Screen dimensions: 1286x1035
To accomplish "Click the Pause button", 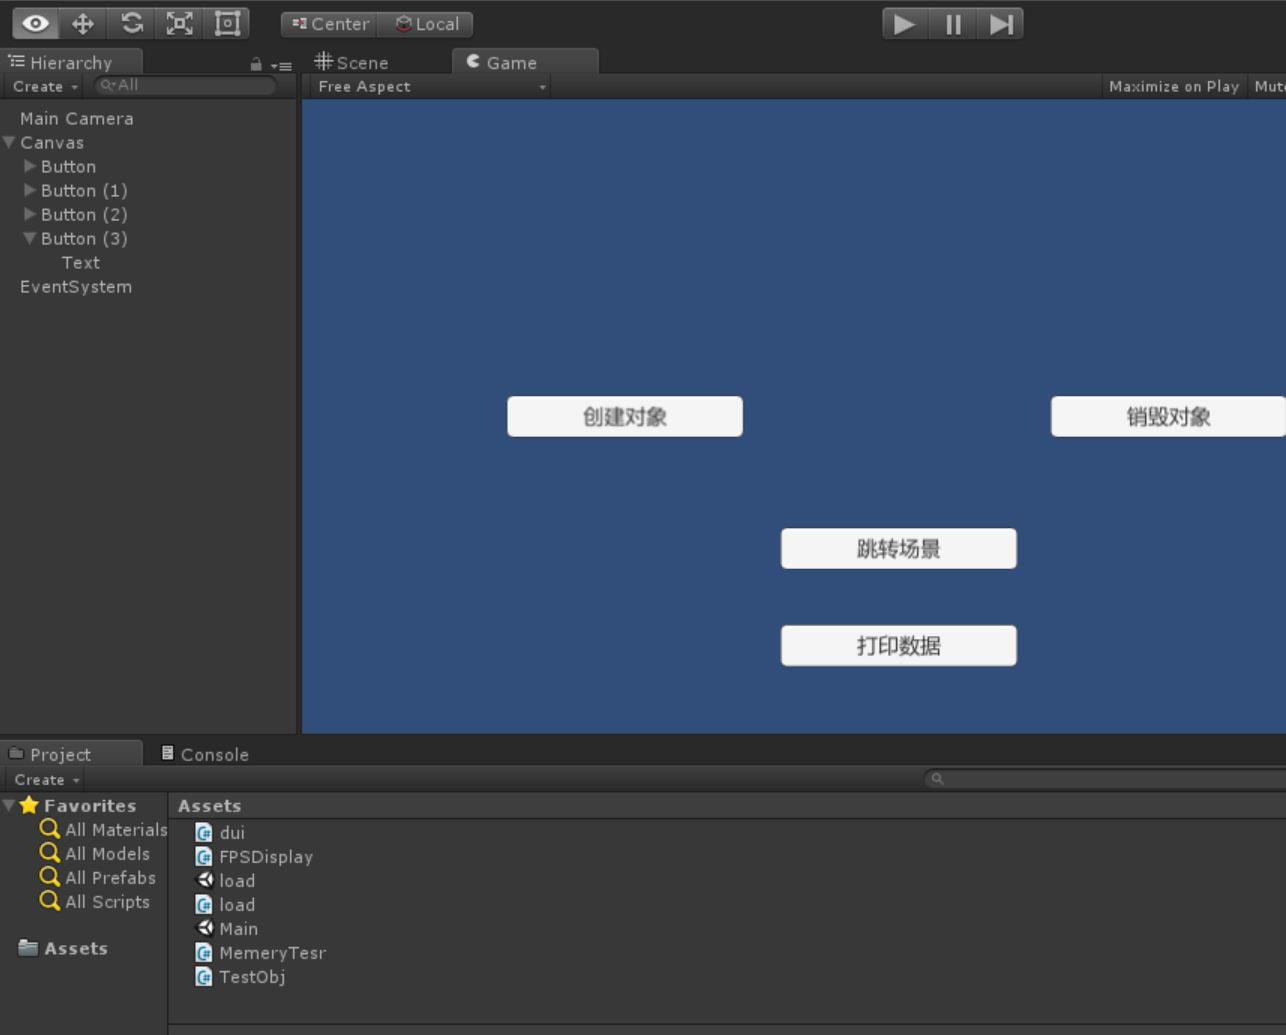I will pyautogui.click(x=953, y=24).
